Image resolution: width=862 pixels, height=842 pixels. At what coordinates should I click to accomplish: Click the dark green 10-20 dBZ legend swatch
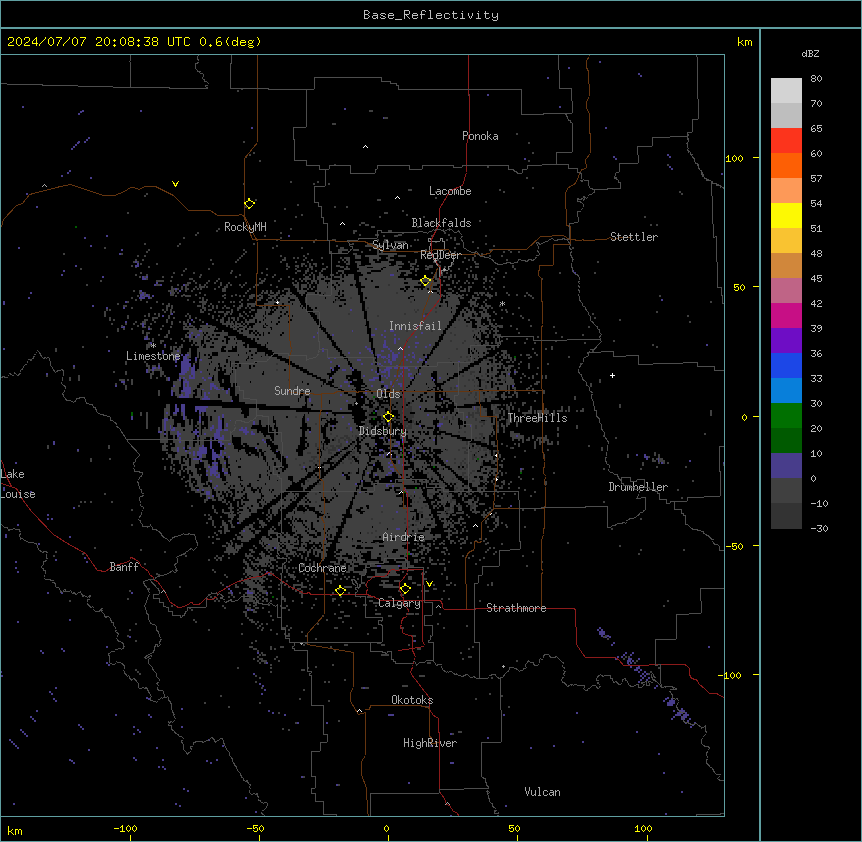(x=786, y=441)
